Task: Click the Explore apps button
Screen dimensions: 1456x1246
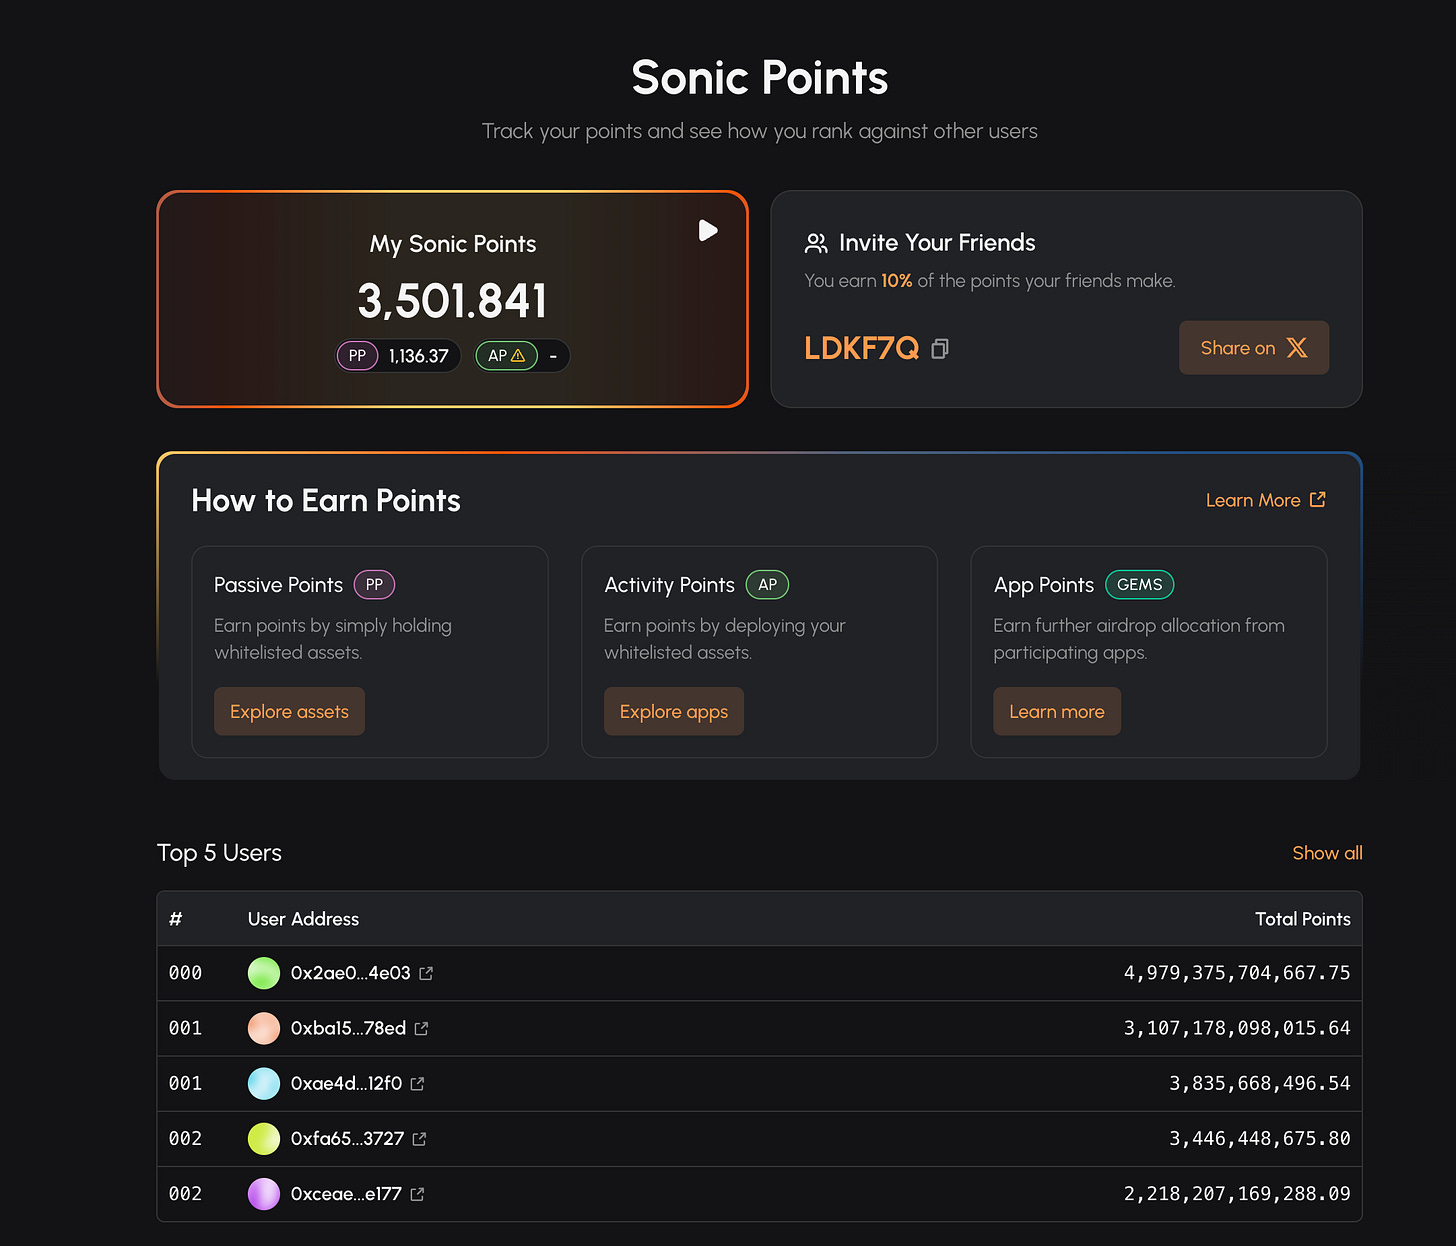Action: 673,711
